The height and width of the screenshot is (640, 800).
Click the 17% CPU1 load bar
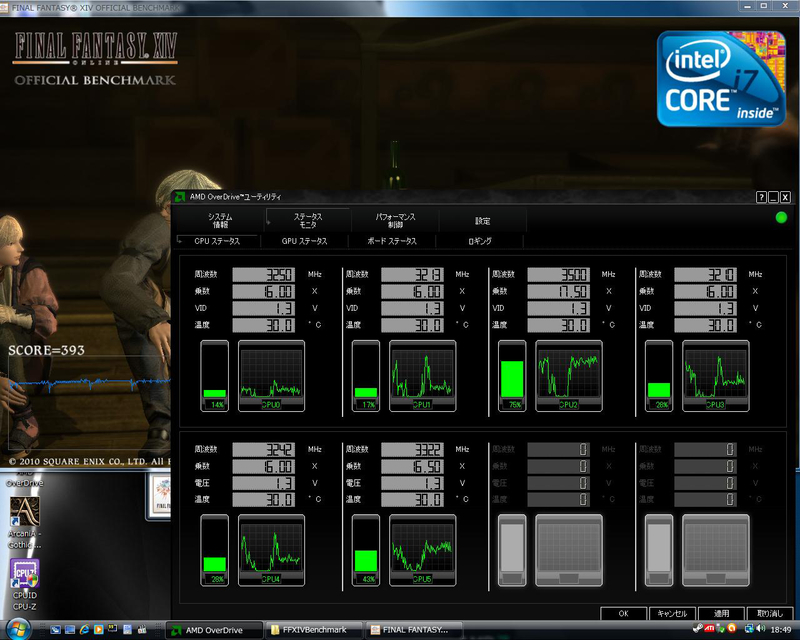click(x=366, y=376)
